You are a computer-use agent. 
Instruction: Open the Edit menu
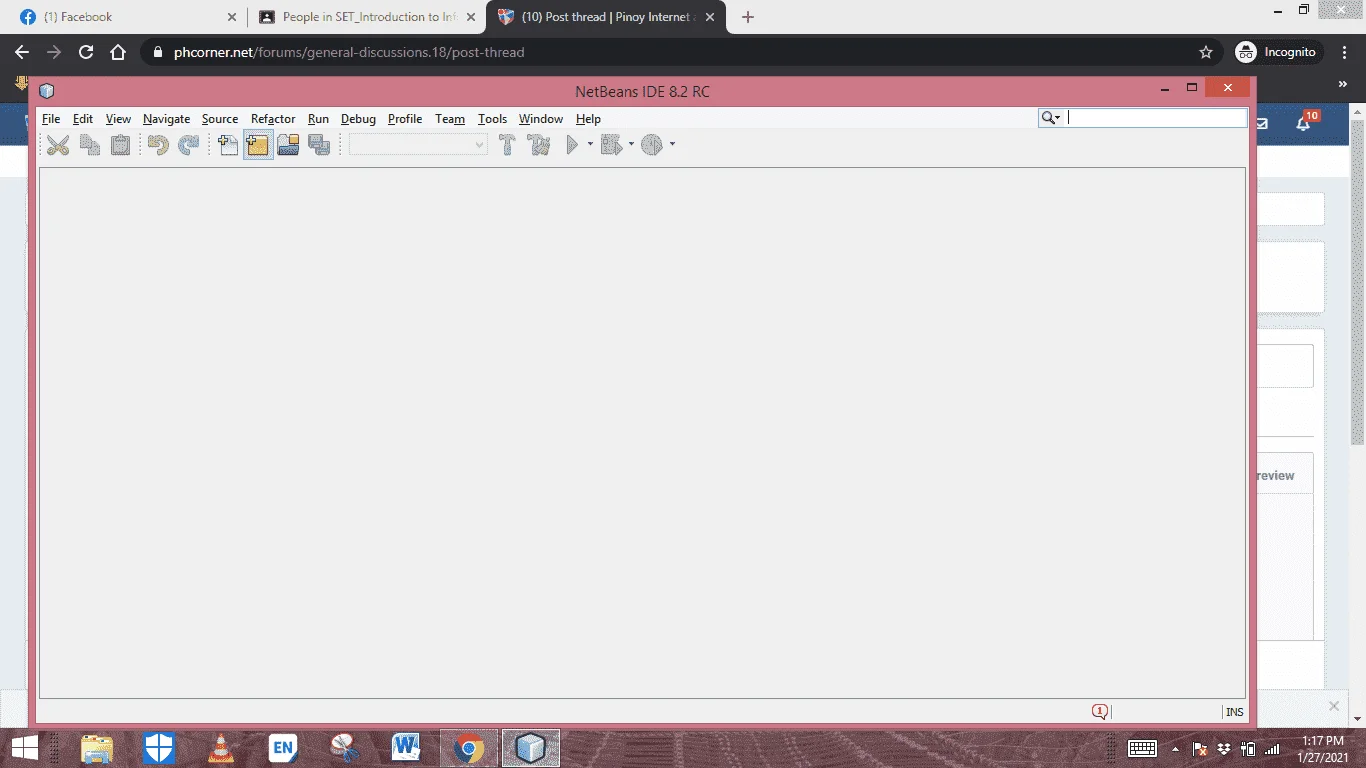point(83,119)
